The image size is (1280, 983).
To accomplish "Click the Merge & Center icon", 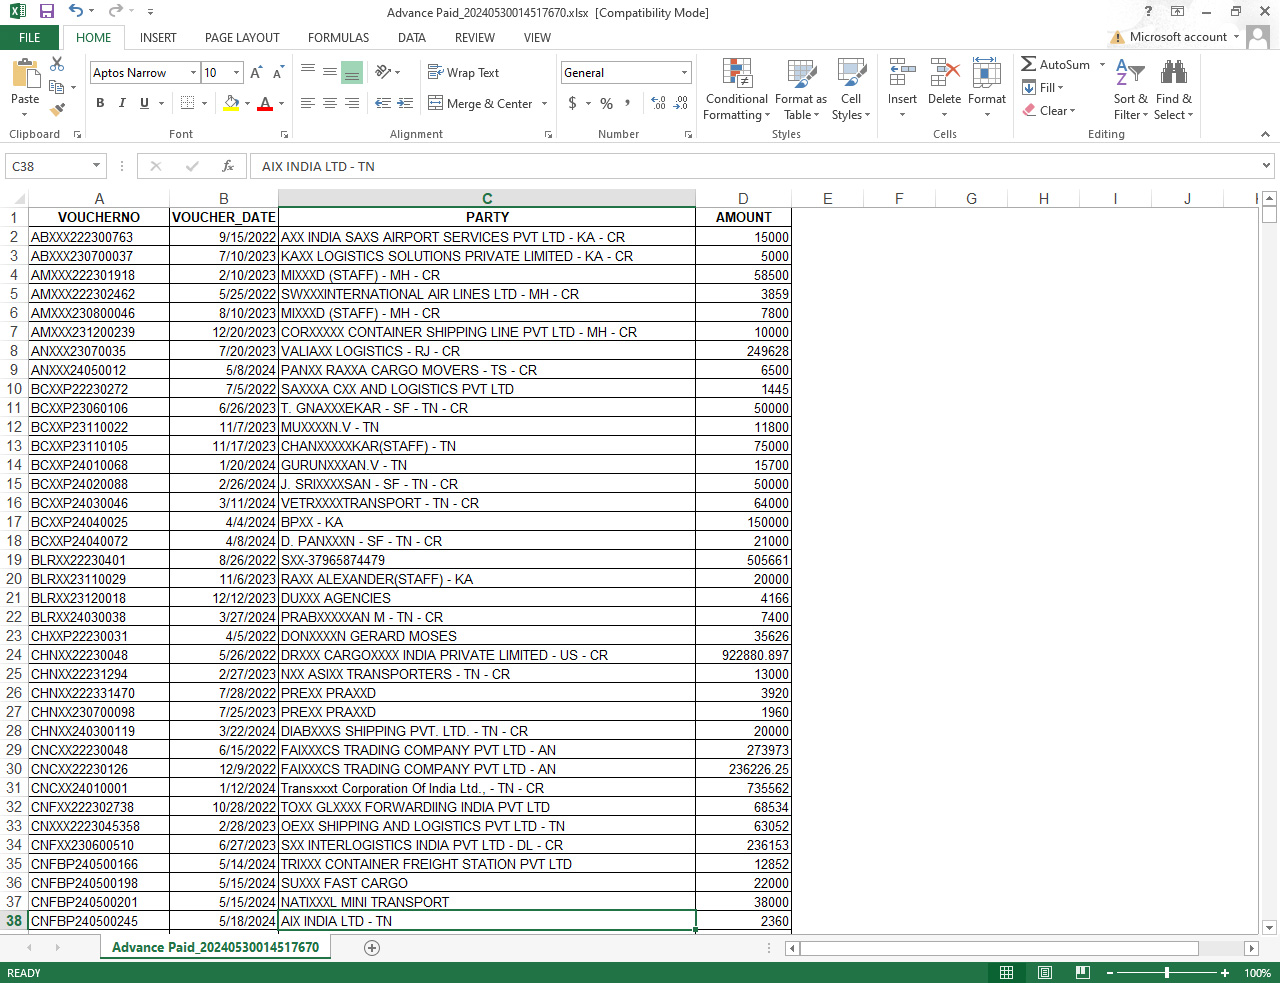I will click(x=436, y=103).
